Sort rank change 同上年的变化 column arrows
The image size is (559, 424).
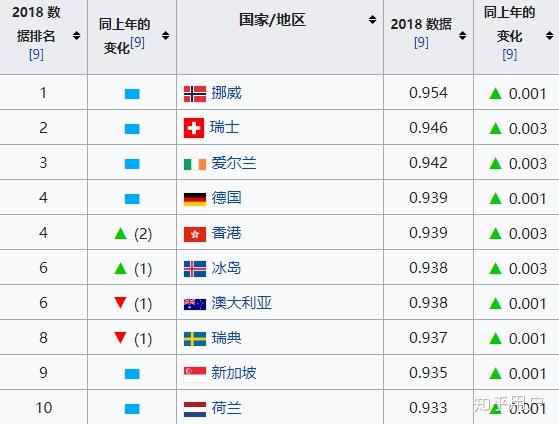165,36
